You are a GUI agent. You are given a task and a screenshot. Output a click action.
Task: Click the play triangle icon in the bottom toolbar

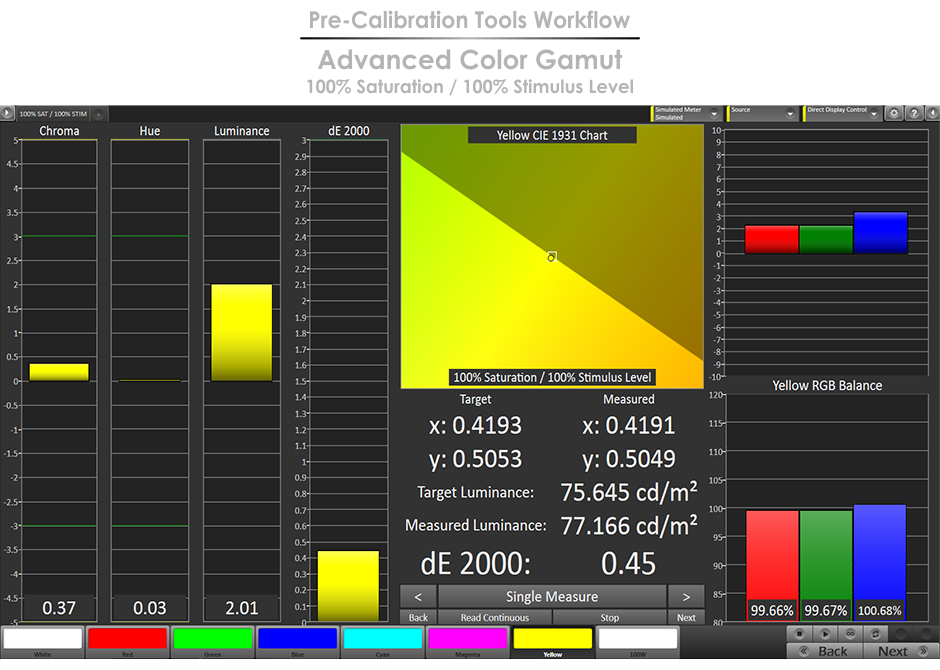(825, 633)
